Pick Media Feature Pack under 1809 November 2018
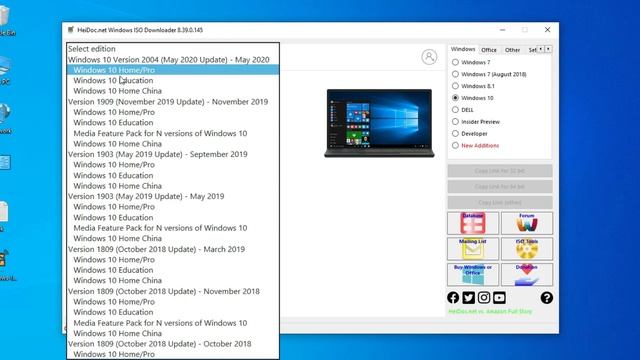 click(x=173, y=322)
